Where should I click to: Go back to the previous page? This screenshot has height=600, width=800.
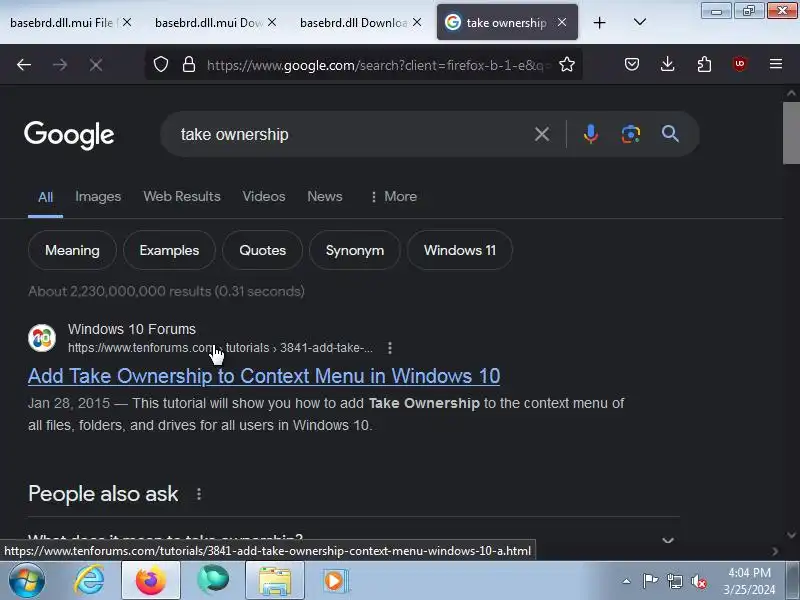[24, 65]
